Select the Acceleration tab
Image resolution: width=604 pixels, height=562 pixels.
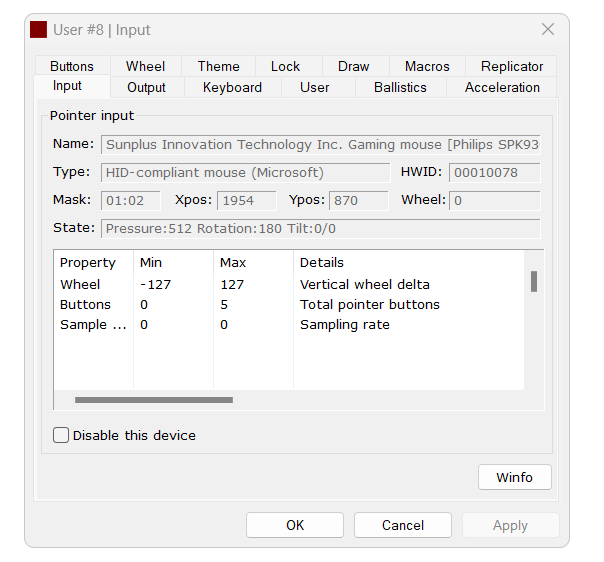pos(502,88)
